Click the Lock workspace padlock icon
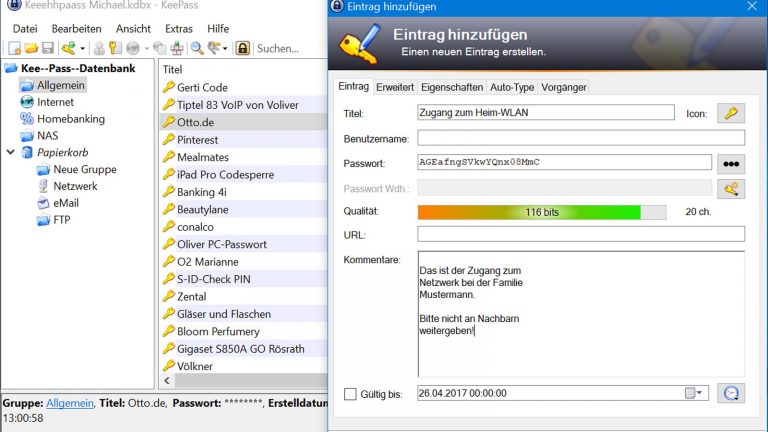768x432 pixels. click(x=242, y=48)
